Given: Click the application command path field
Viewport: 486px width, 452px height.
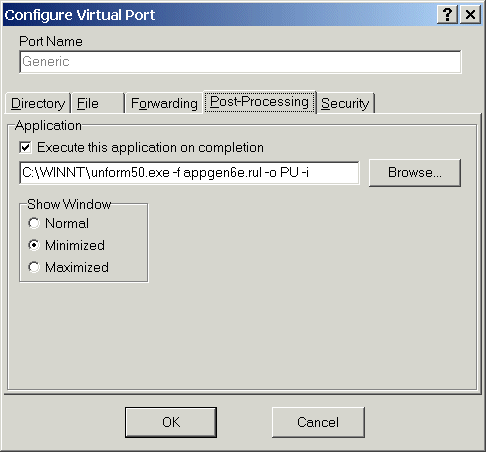Looking at the screenshot, I should click(x=189, y=173).
